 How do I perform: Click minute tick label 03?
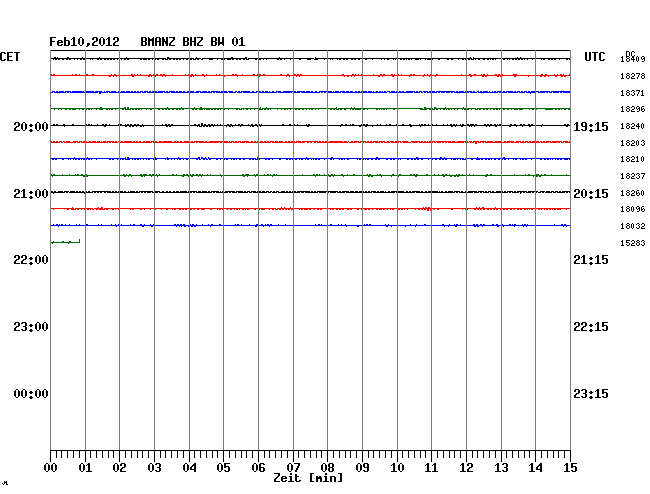tap(155, 468)
